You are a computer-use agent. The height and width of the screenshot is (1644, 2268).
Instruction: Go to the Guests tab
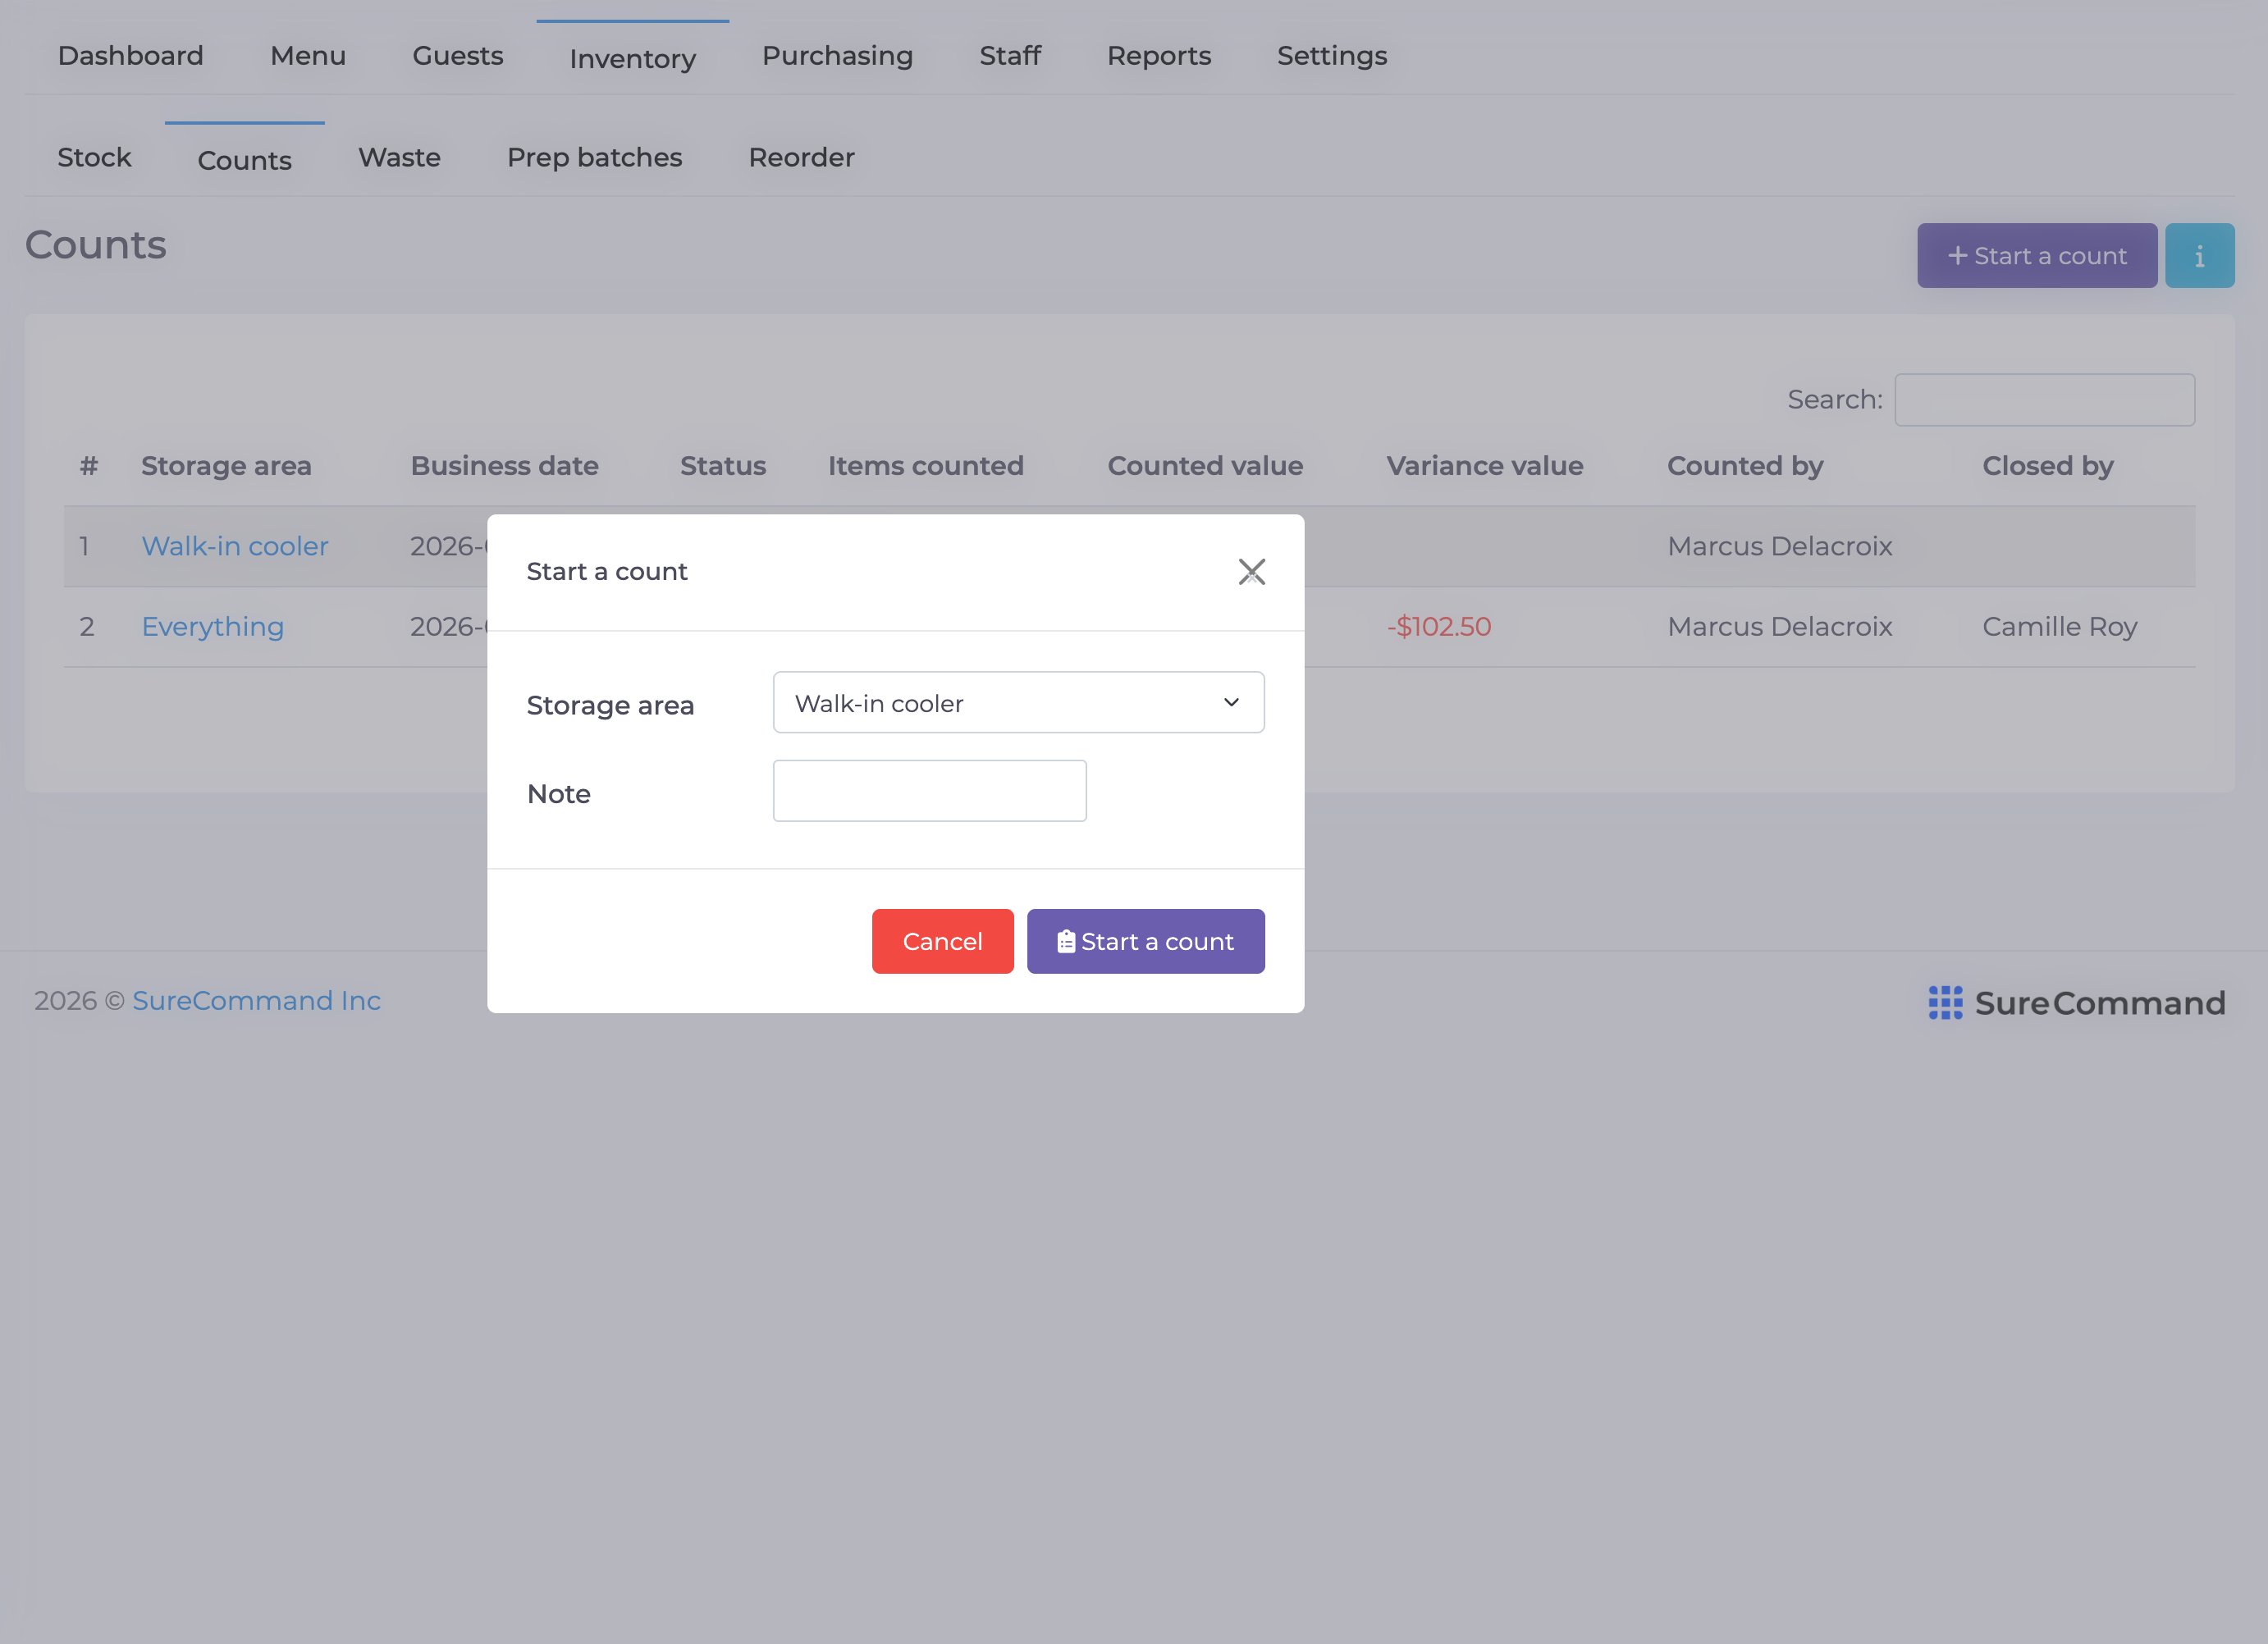point(458,56)
